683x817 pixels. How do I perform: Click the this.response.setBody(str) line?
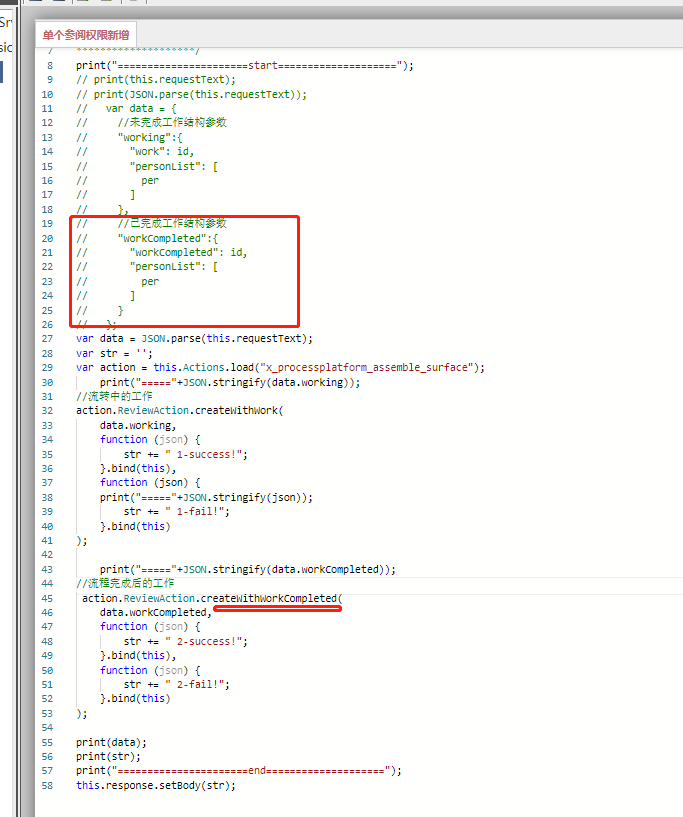point(155,785)
